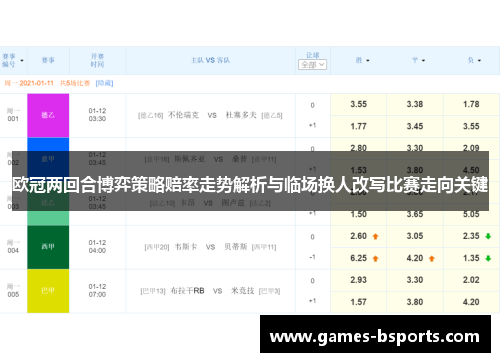500x362 pixels.
Task: Select the yellow 巴甲 league cell
Action: click(x=48, y=291)
